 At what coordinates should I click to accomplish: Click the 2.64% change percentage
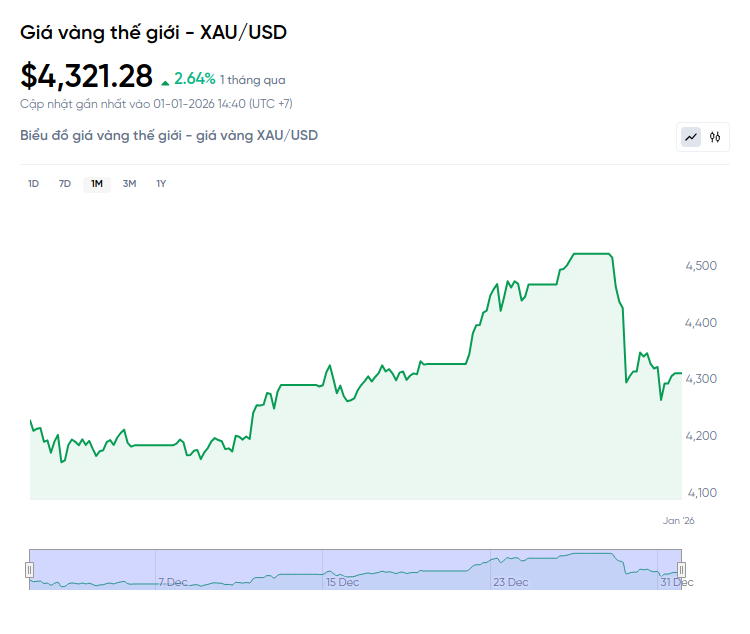[195, 78]
